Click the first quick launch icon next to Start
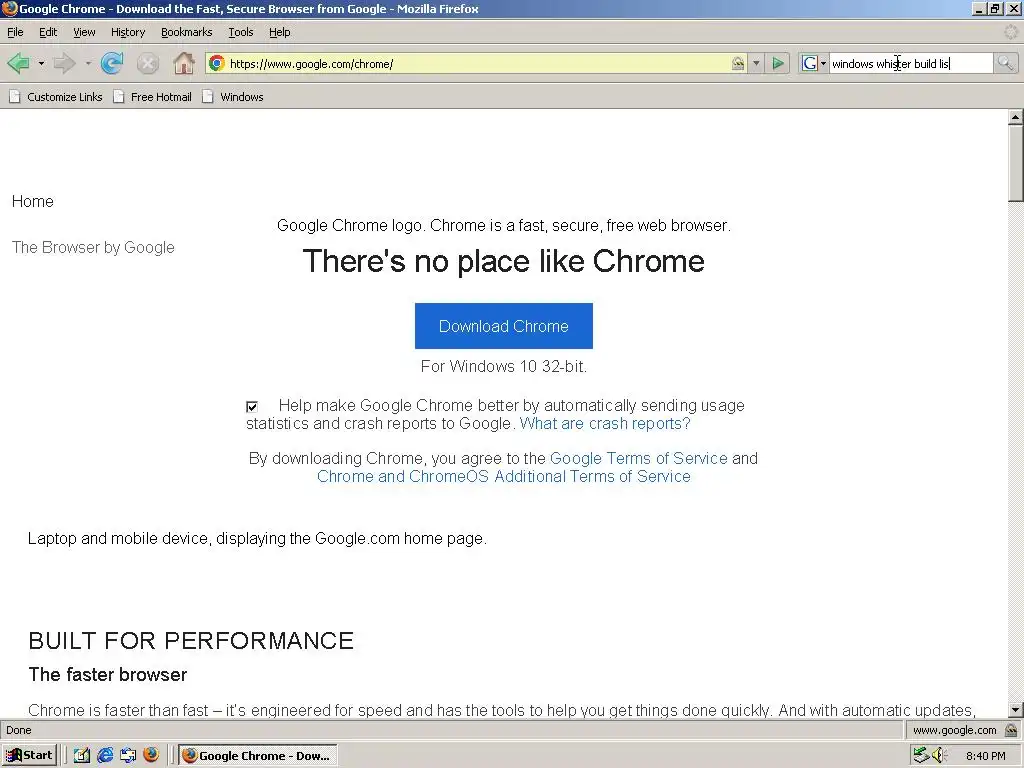This screenshot has width=1024, height=768. tap(82, 756)
